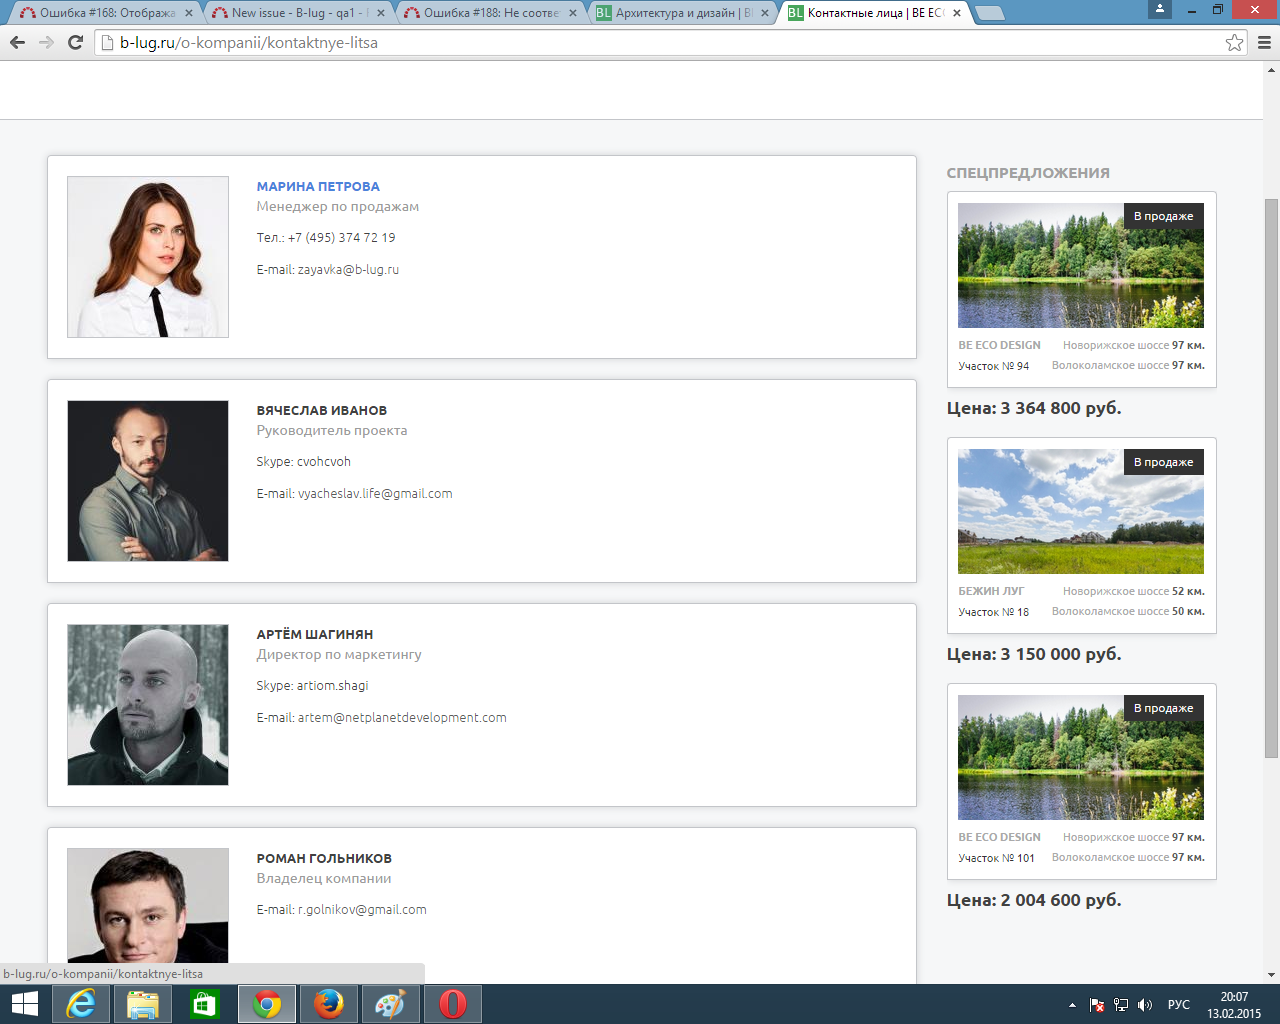Viewport: 1280px width, 1024px height.
Task: Open Internet Explorer from taskbar
Action: (x=81, y=1004)
